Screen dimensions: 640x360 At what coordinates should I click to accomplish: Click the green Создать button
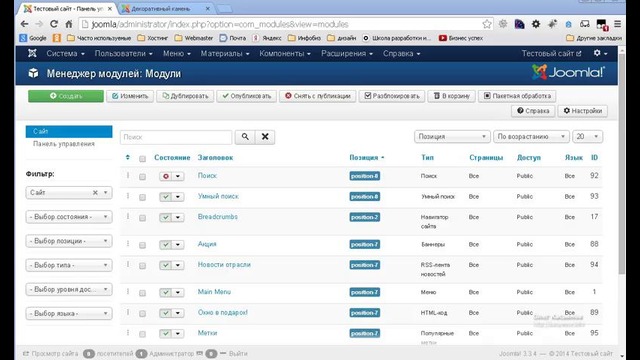coord(66,96)
